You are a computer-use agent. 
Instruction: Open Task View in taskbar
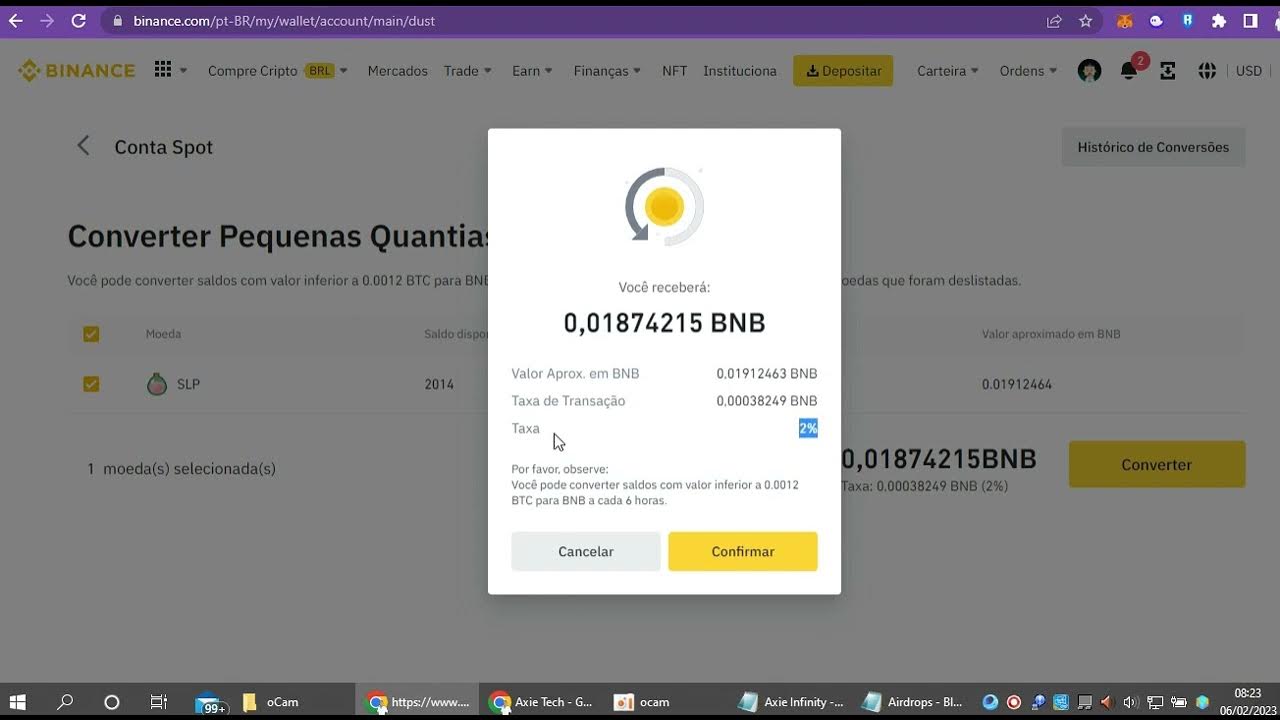[x=158, y=702]
